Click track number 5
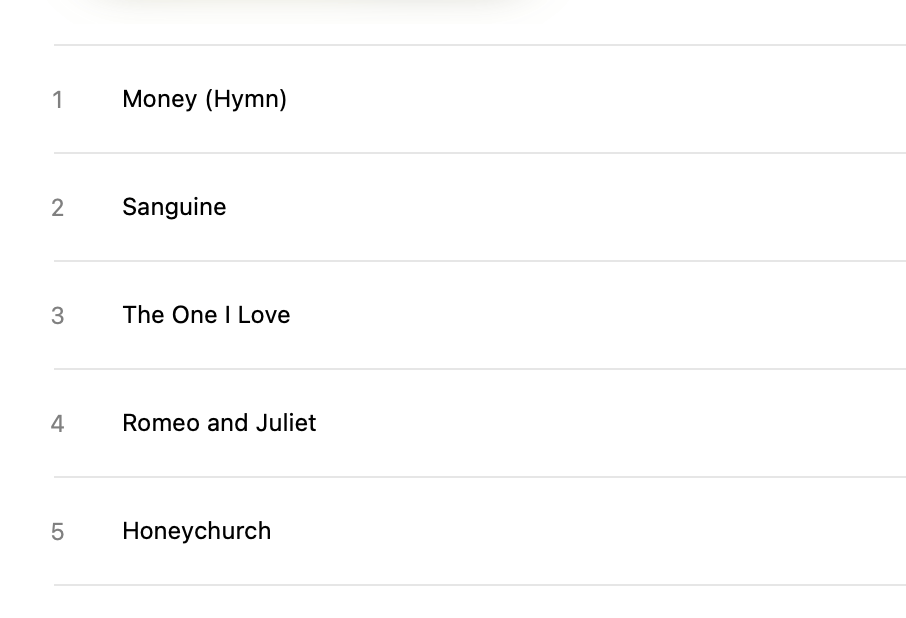This screenshot has height=618, width=906. click(58, 532)
